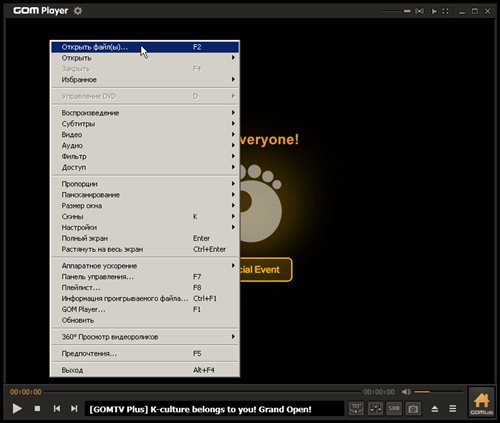This screenshot has width=500, height=423.
Task: Skip to the previous track
Action: (57, 408)
